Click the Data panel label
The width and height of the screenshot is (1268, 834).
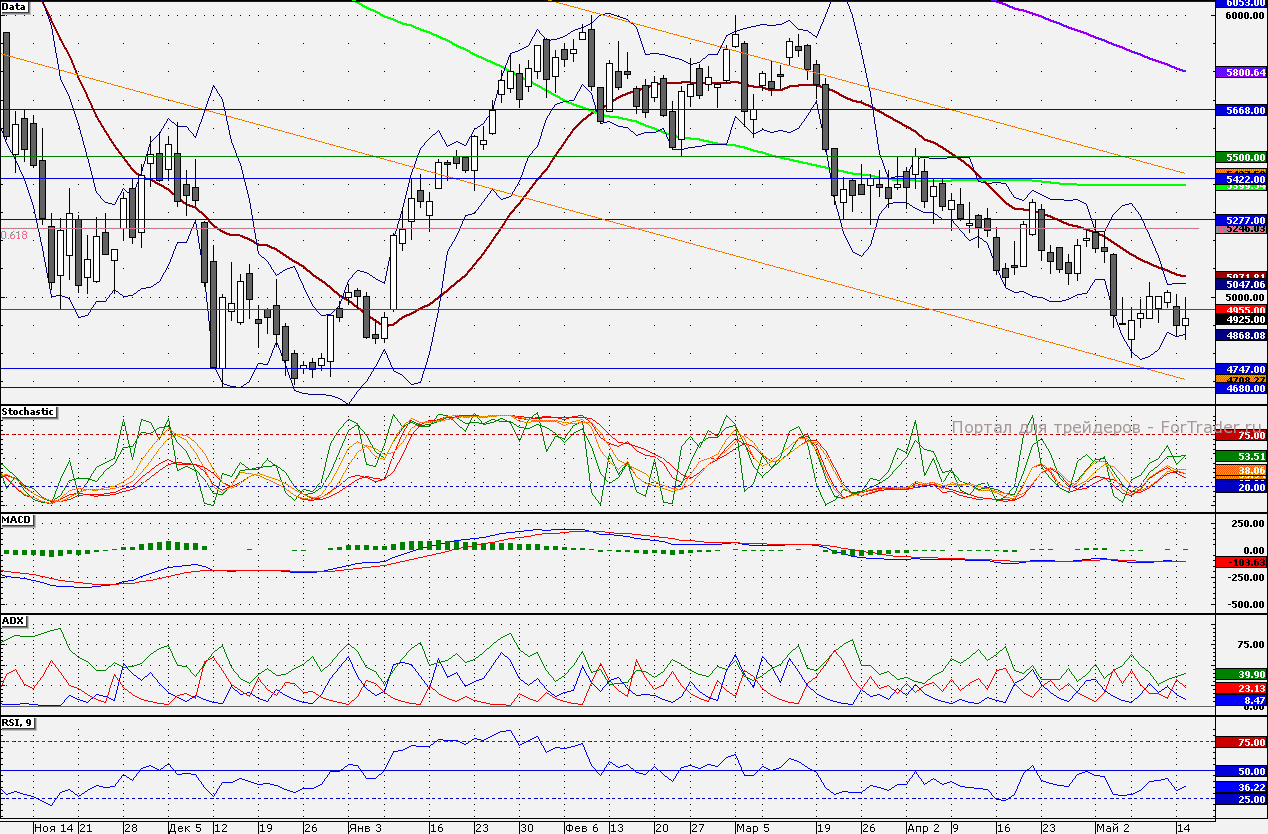pos(14,6)
